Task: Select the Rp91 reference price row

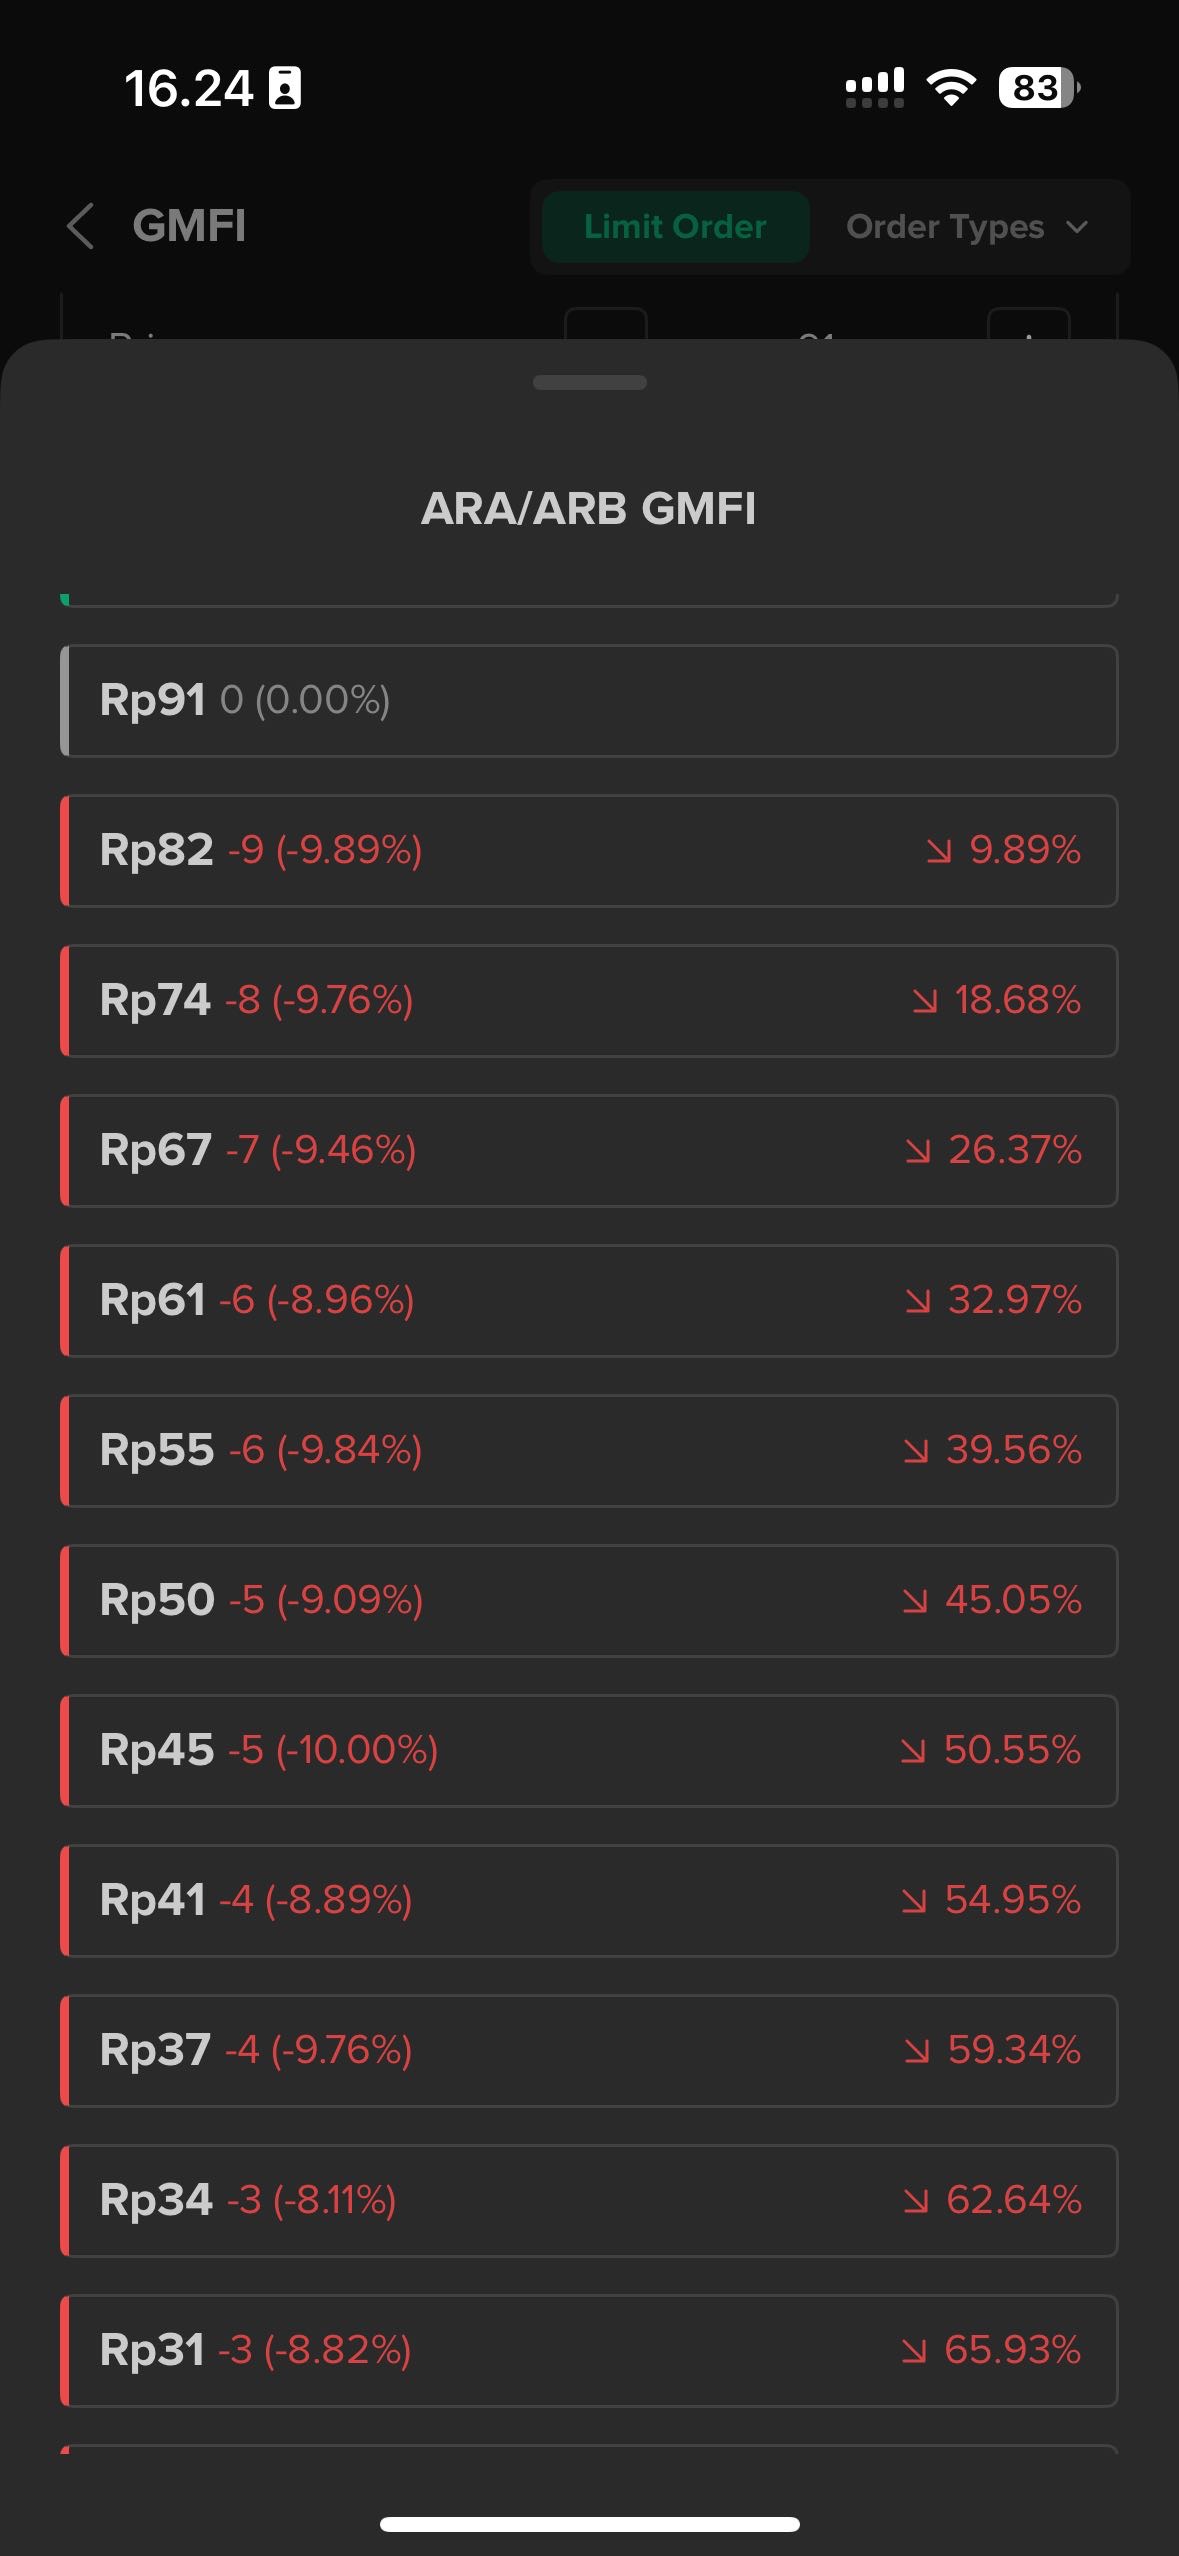Action: 589,701
